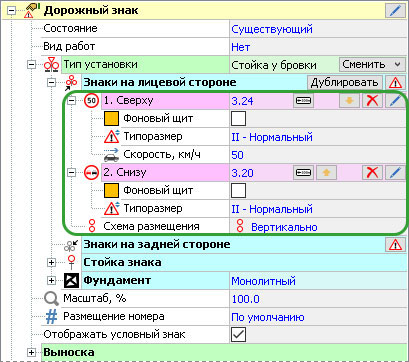Open the Сменить dropdown
The width and height of the screenshot is (409, 362).
tap(372, 64)
